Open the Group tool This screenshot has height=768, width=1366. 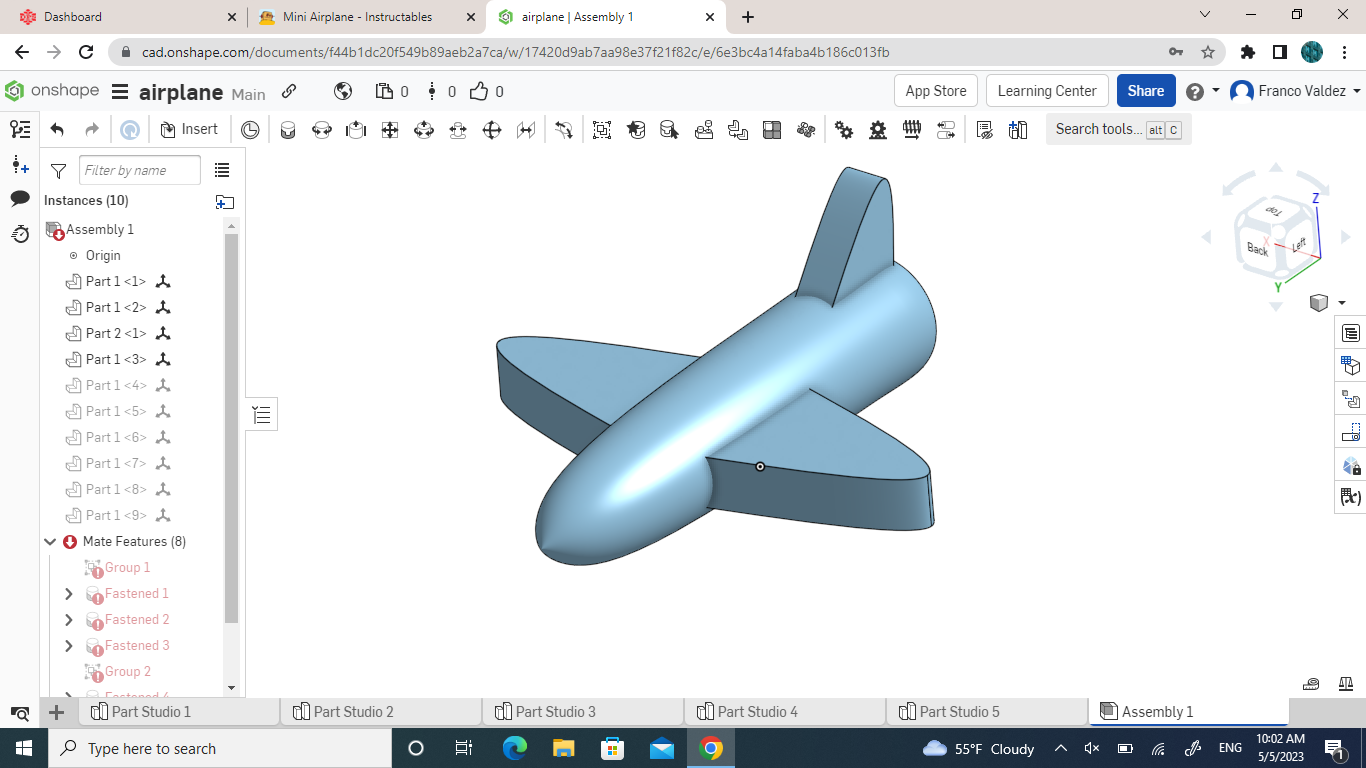601,129
